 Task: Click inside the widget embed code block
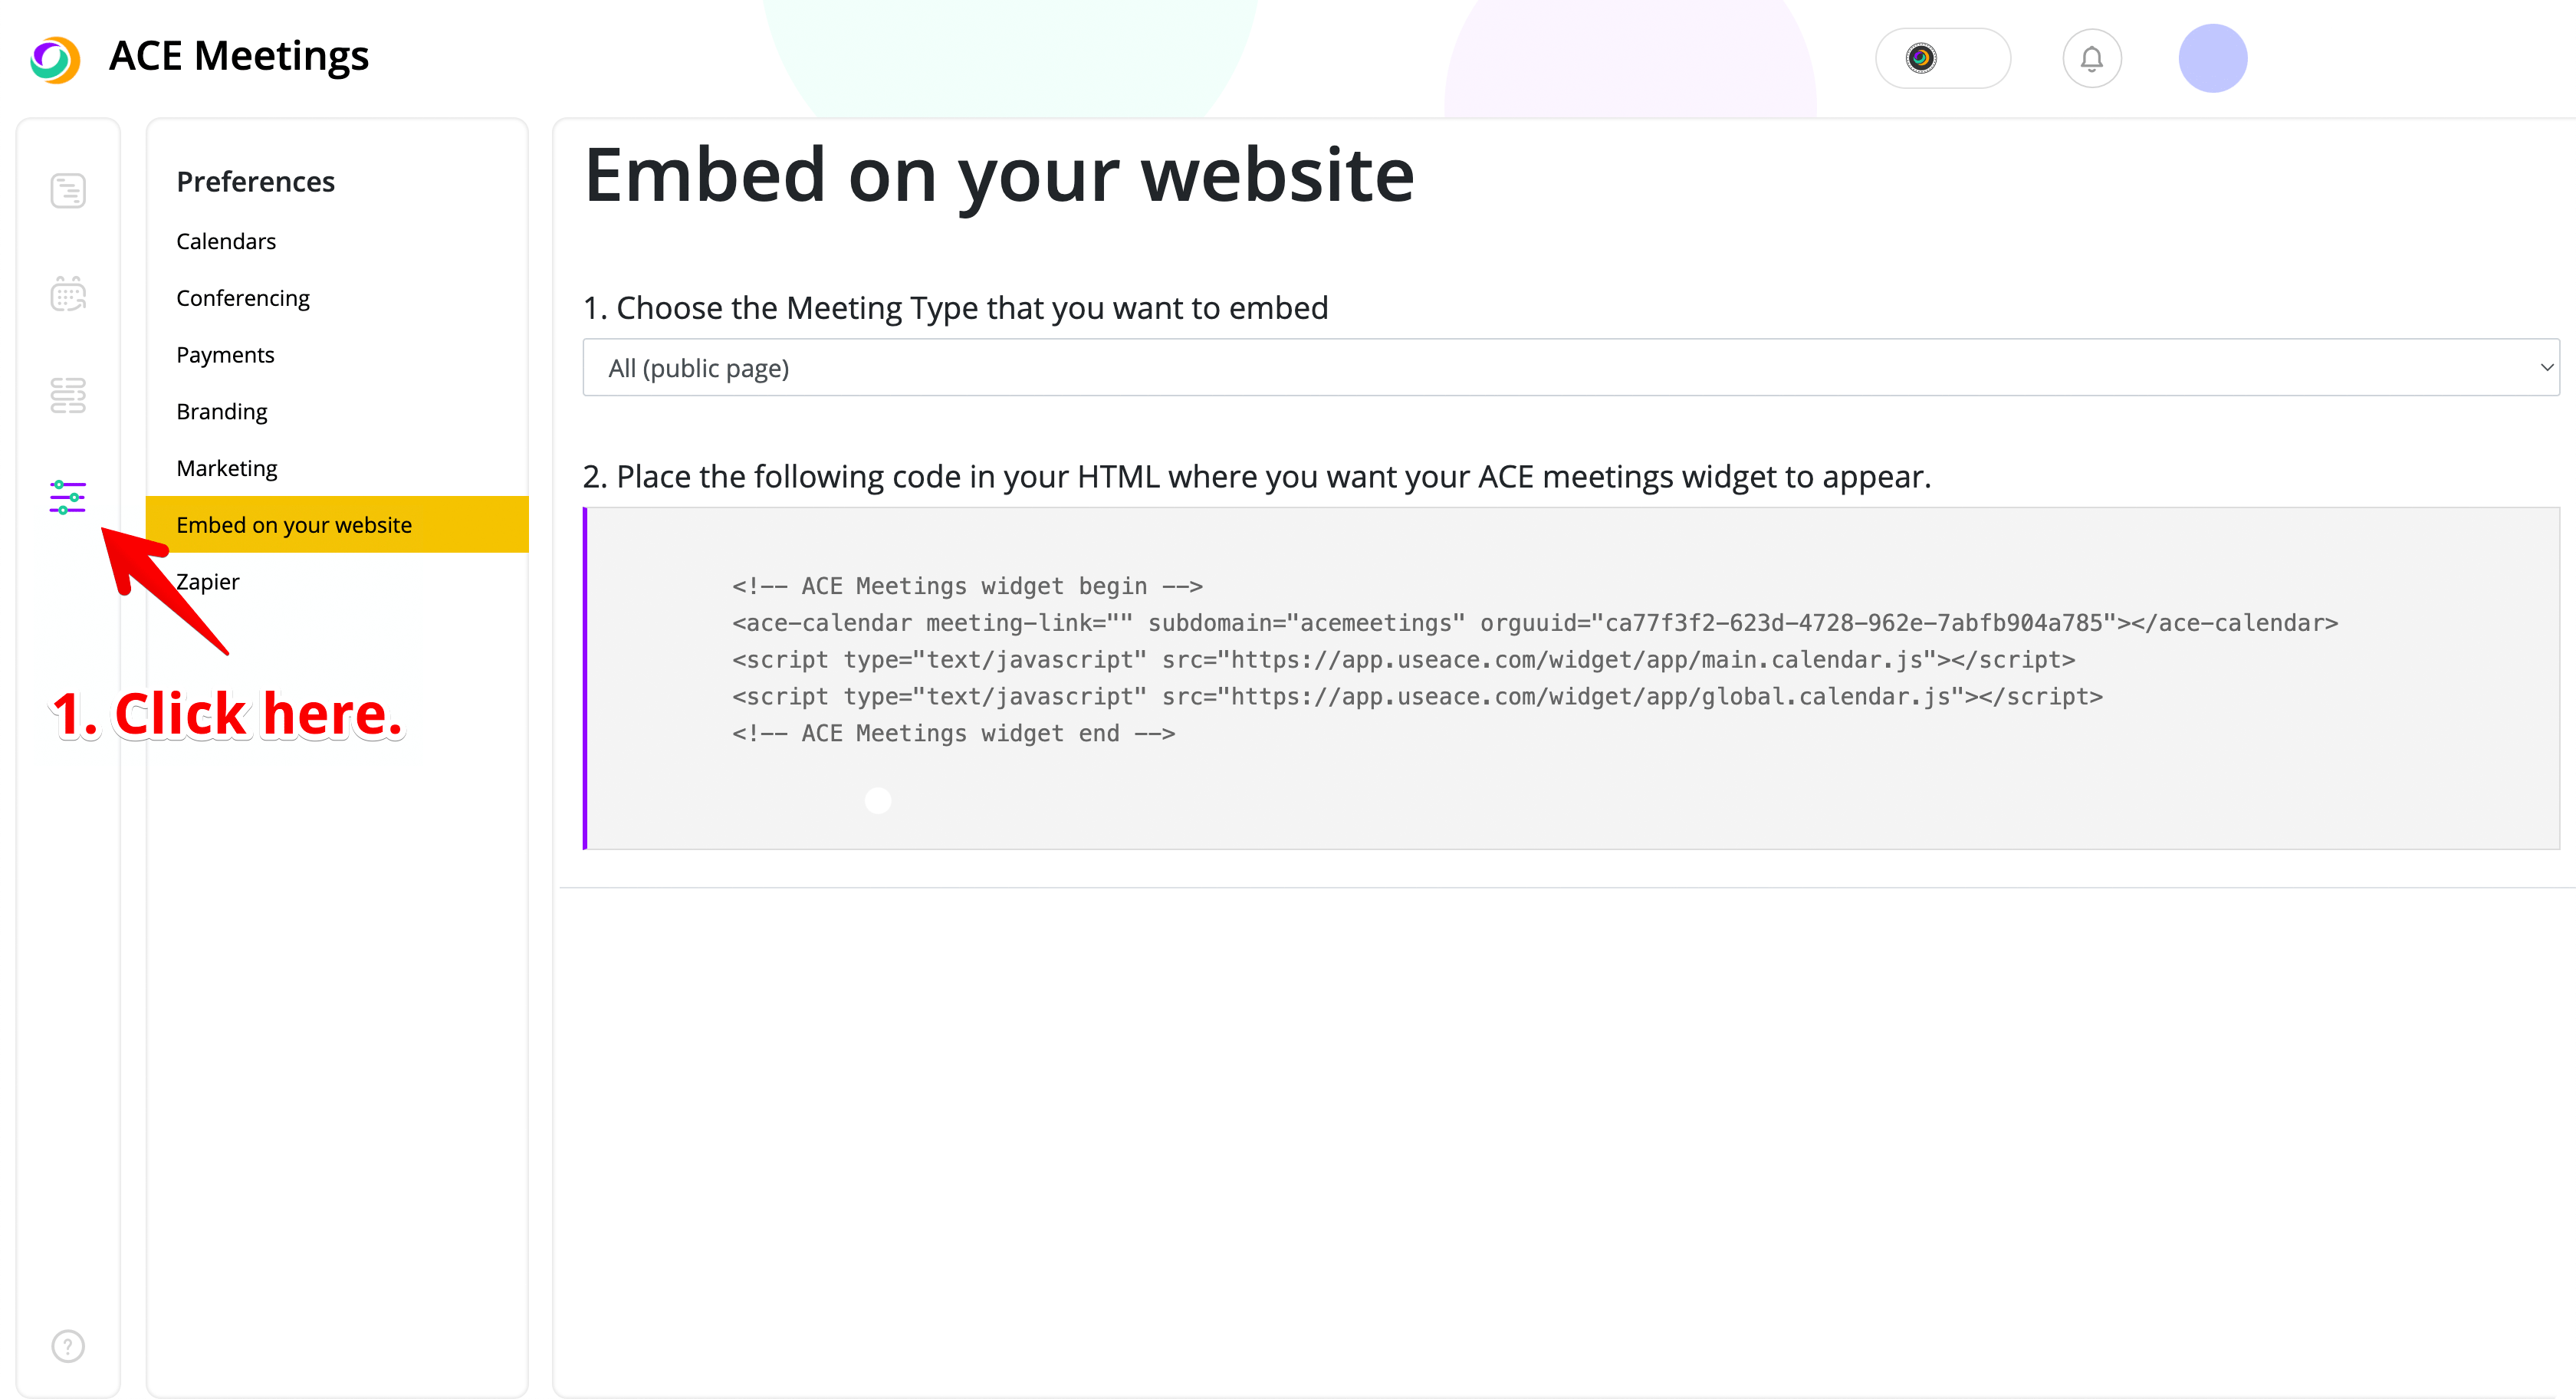point(1533,660)
